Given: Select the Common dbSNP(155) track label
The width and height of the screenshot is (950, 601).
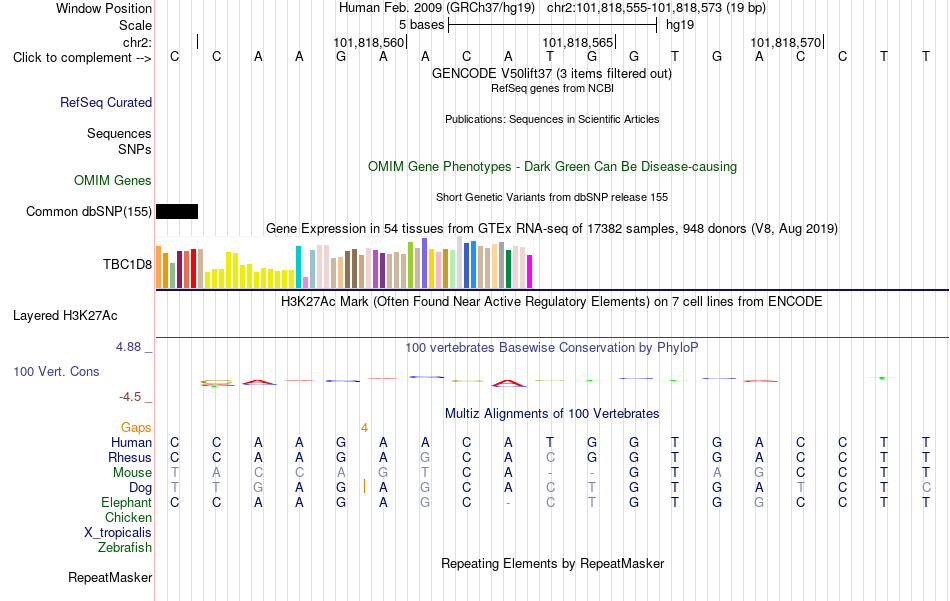Looking at the screenshot, I should point(89,211).
